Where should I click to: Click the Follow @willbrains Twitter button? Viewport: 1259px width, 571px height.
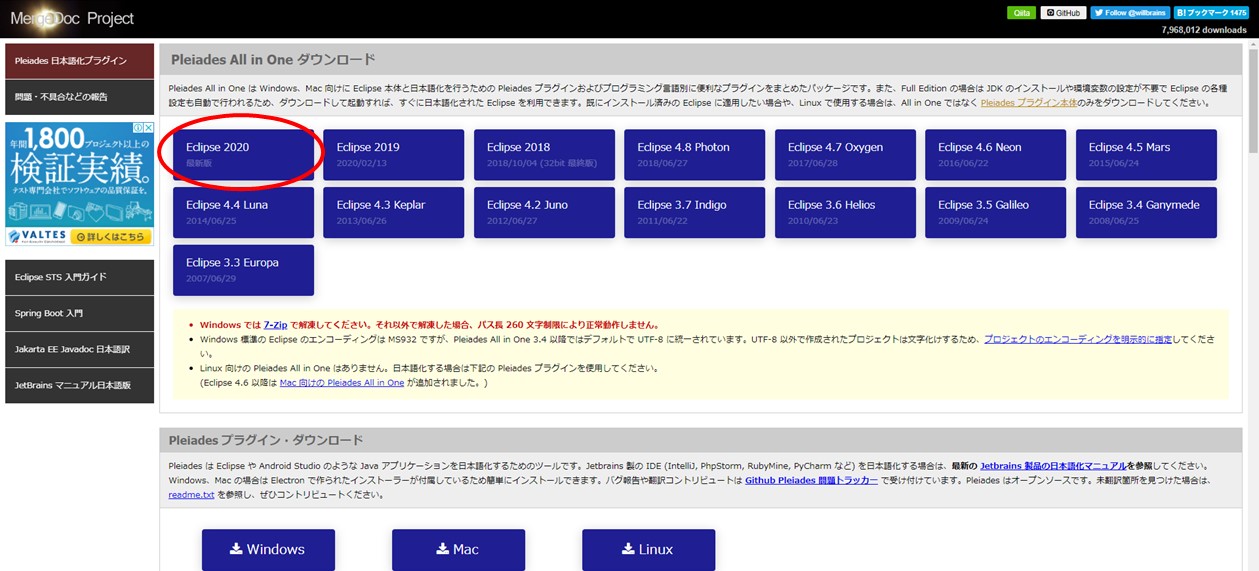(x=1129, y=13)
